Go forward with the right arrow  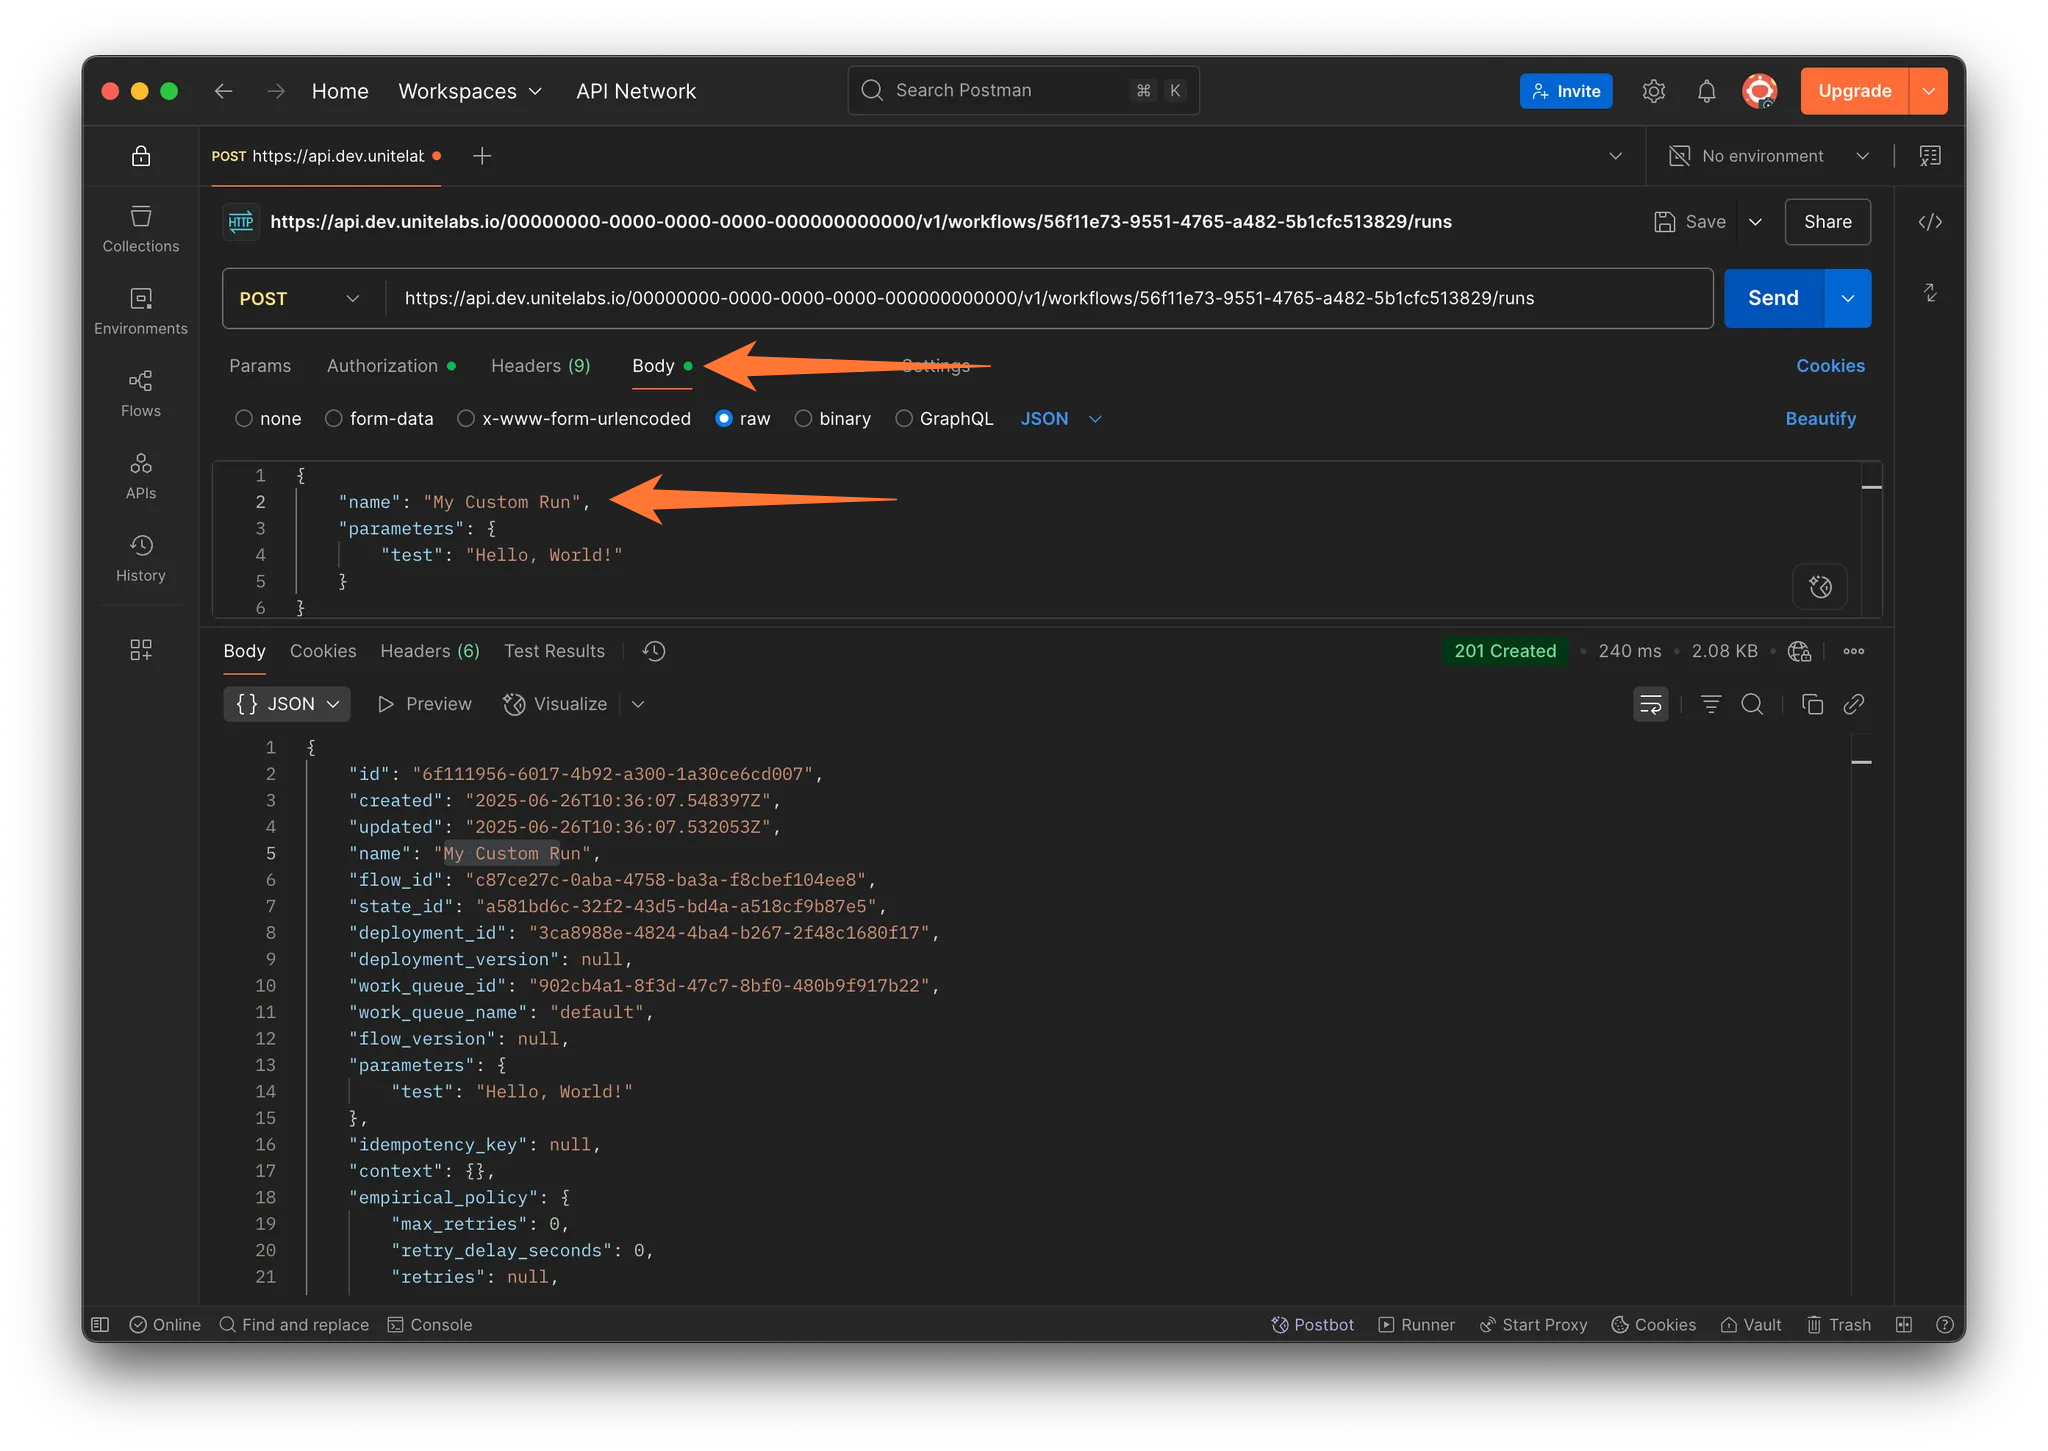(276, 91)
